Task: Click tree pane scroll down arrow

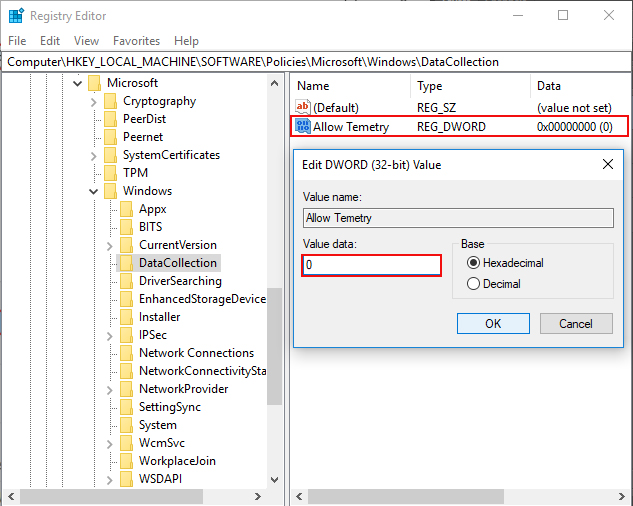Action: 275,480
